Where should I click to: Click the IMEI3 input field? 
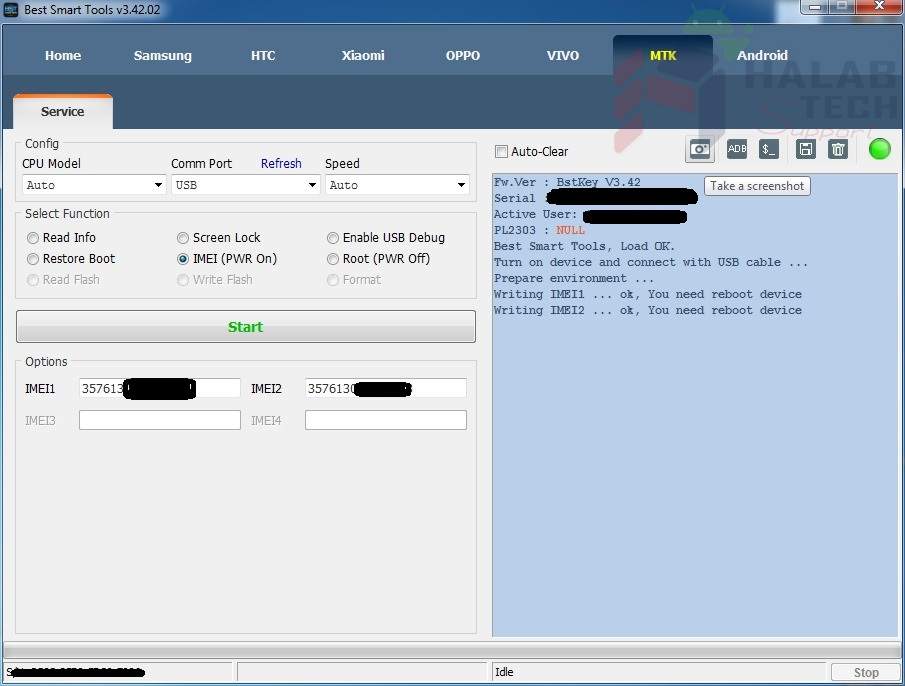160,420
